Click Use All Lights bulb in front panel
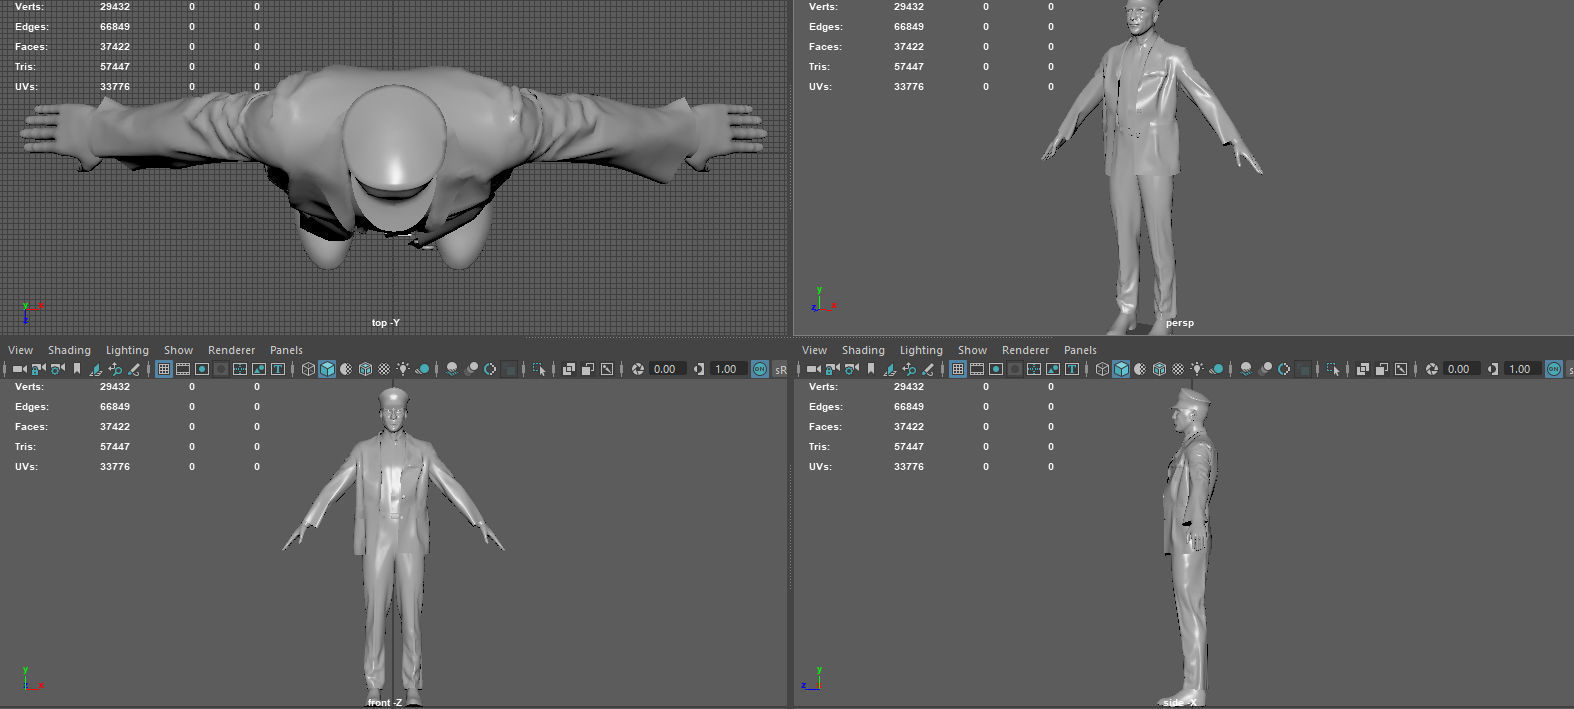Screen dimensions: 1574x709 point(403,369)
